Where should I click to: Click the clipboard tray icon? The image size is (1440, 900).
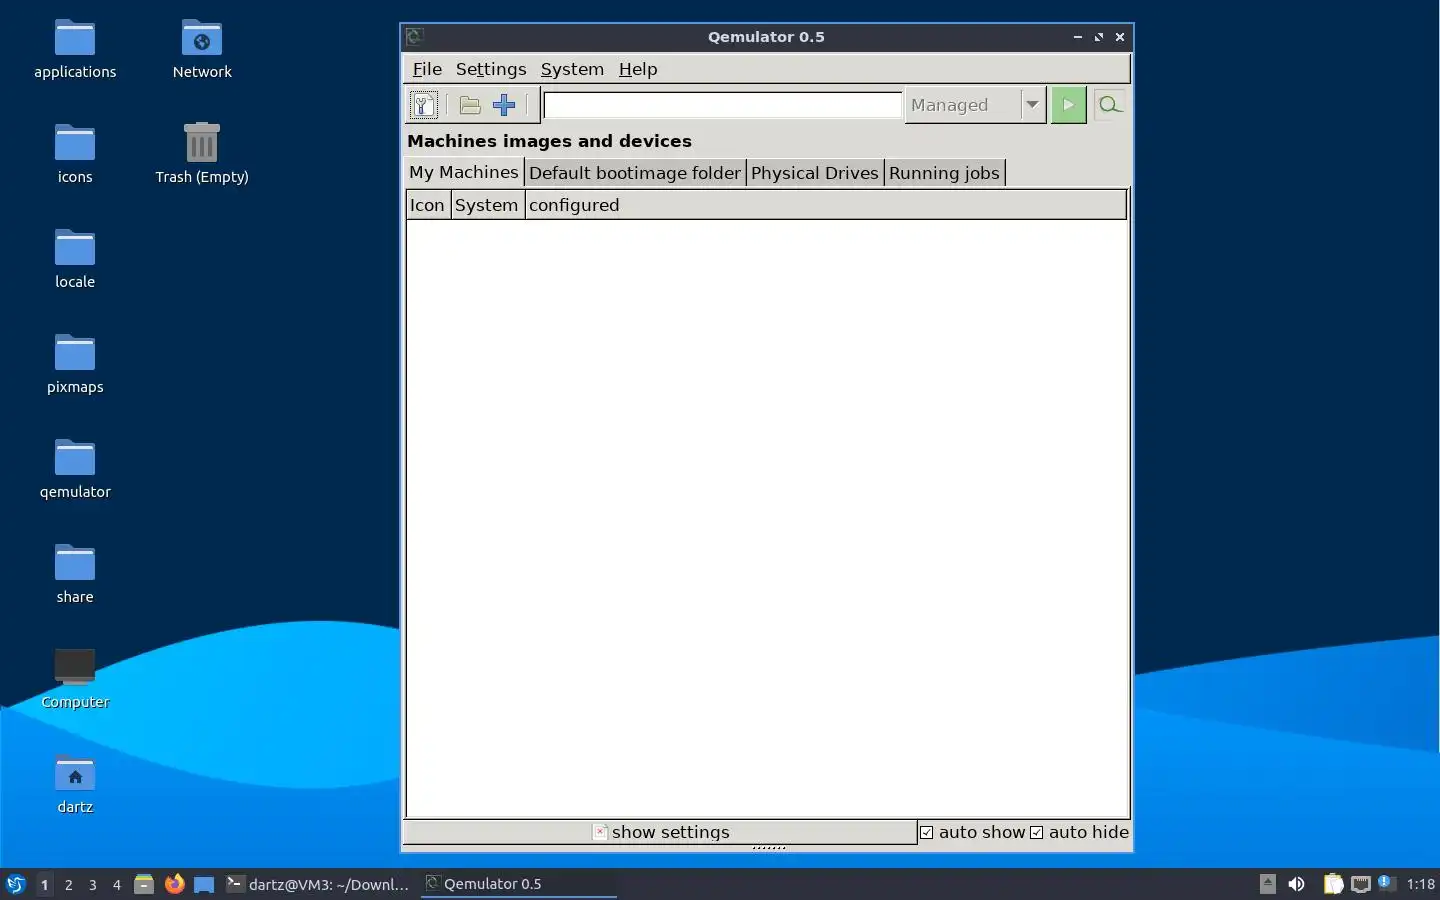[x=1333, y=884]
